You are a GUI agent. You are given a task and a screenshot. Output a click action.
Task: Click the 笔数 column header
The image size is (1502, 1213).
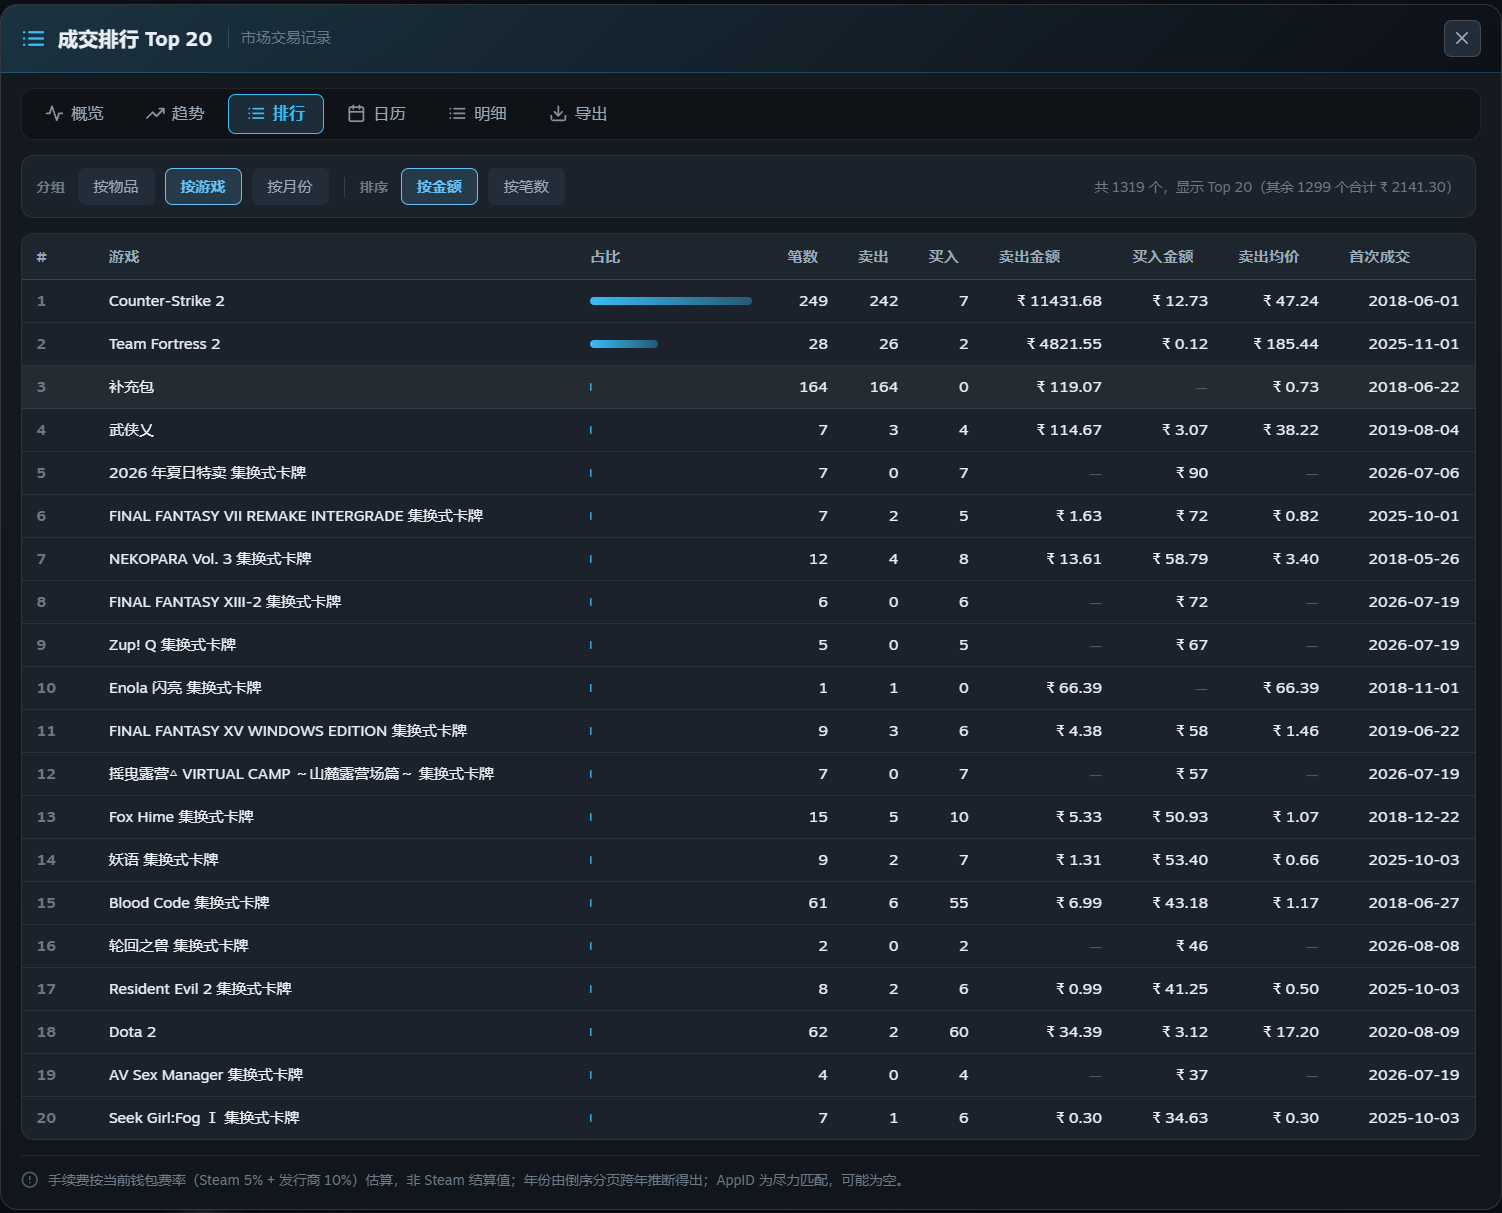(x=802, y=257)
